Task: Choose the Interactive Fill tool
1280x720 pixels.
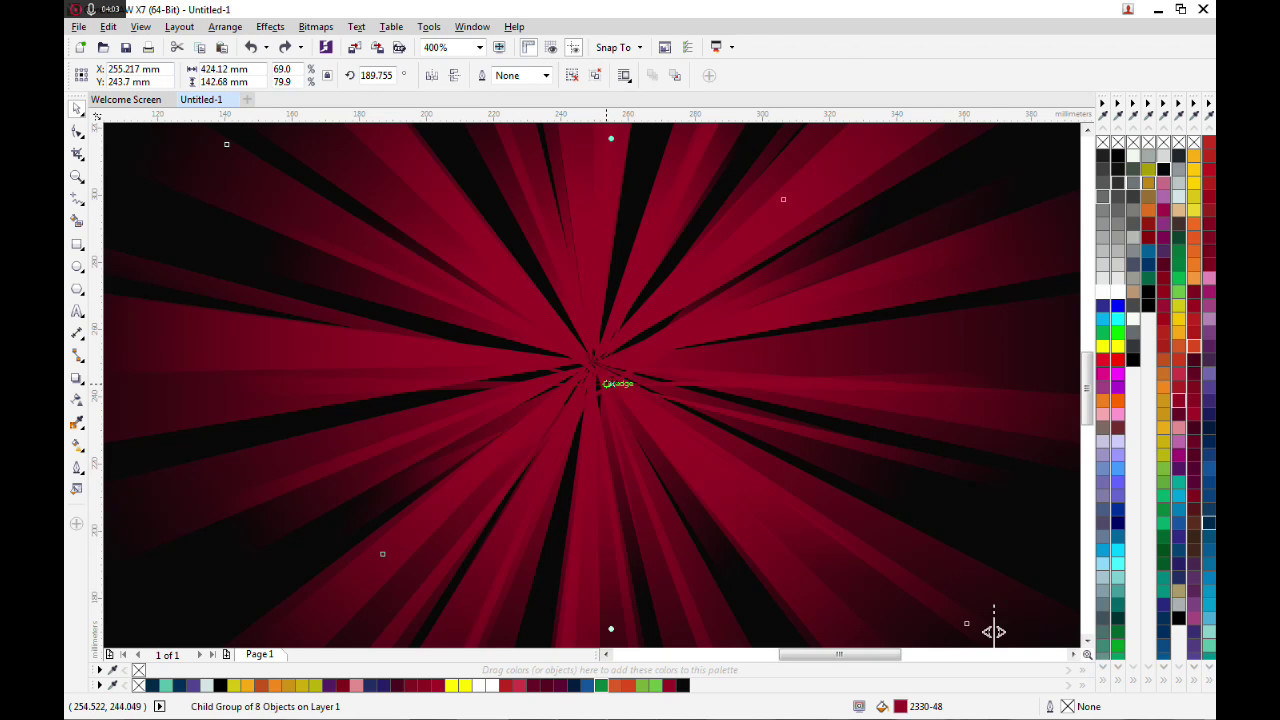Action: pos(77,445)
